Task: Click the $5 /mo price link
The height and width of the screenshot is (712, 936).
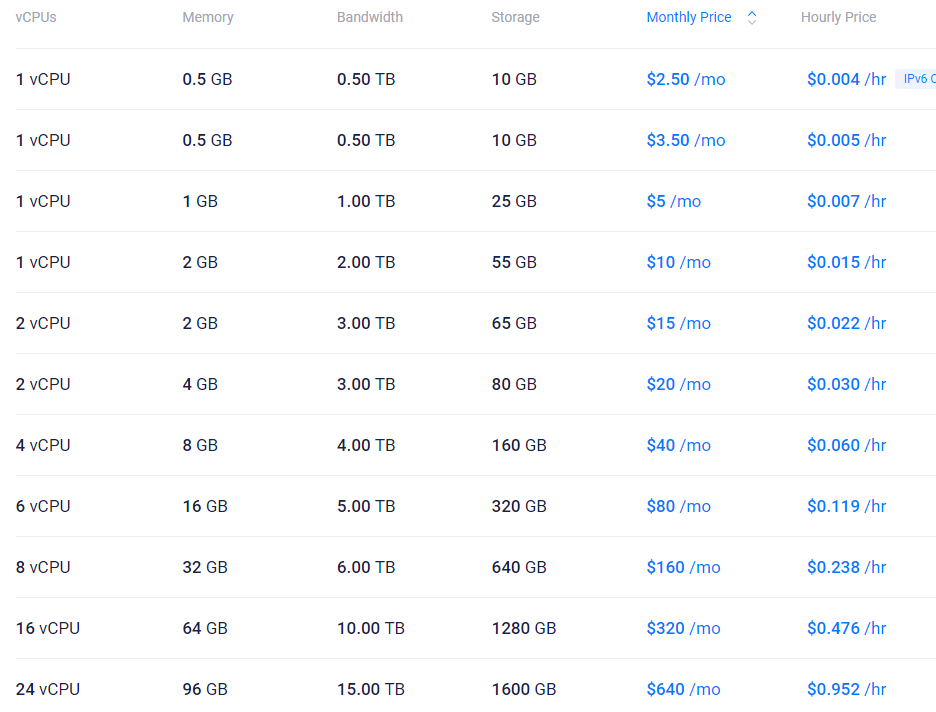Action: [x=673, y=201]
